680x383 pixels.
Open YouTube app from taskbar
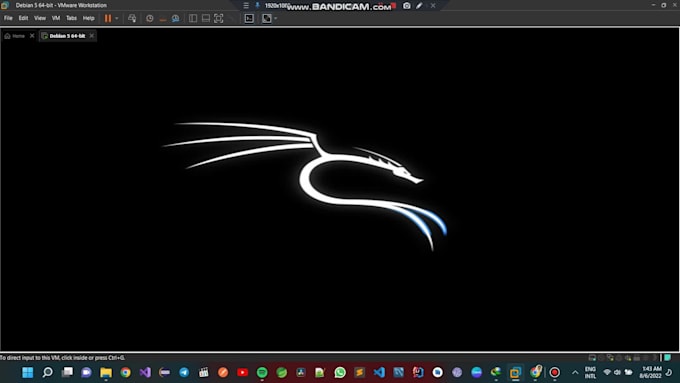click(x=242, y=372)
